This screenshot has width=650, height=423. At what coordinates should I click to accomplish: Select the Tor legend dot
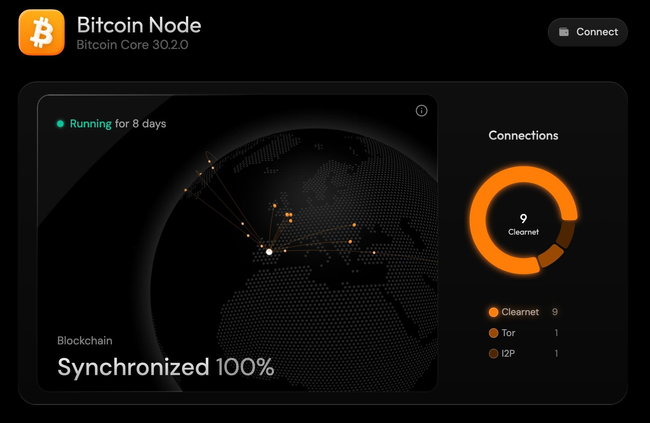tap(493, 333)
